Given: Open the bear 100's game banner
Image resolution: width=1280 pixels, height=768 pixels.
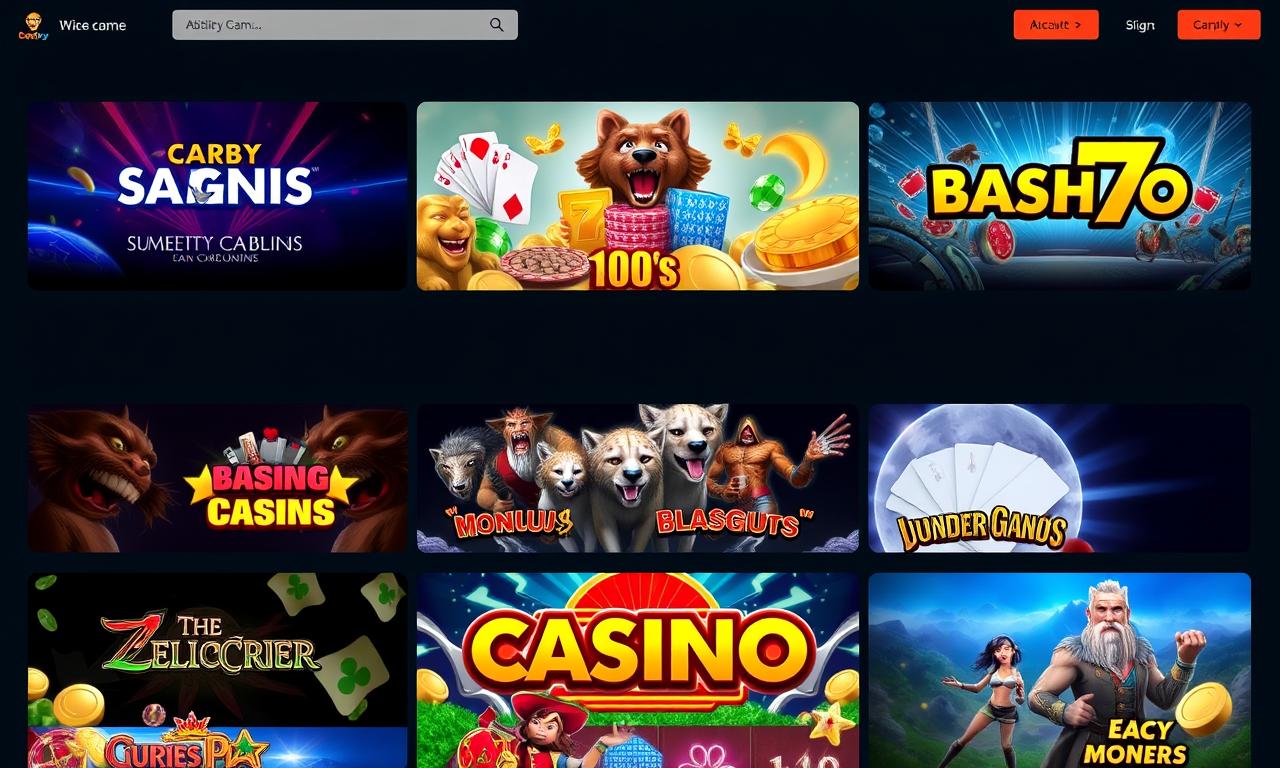Looking at the screenshot, I should tap(637, 196).
